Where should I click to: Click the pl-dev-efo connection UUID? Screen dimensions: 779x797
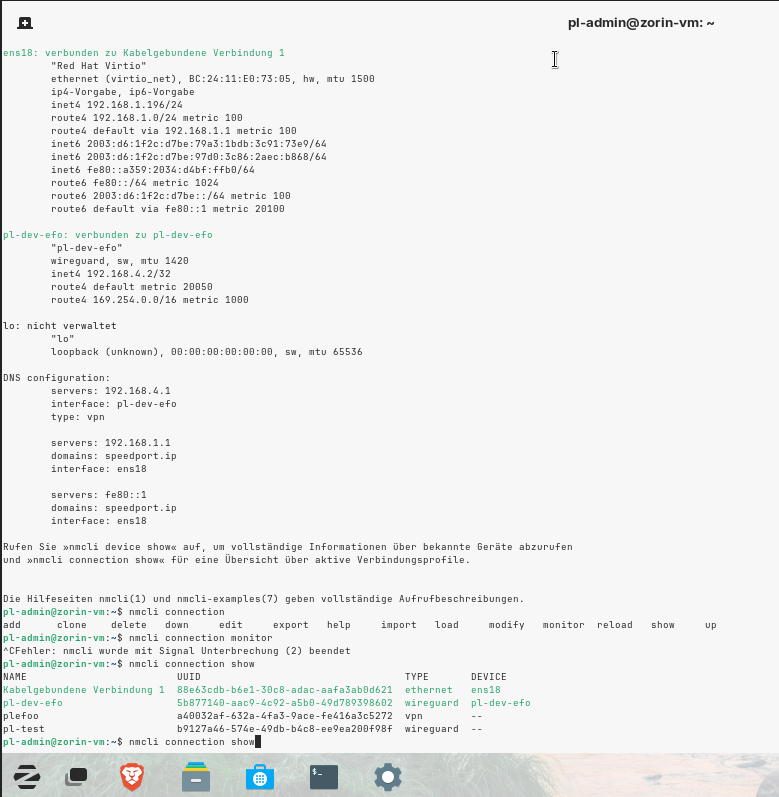point(284,703)
